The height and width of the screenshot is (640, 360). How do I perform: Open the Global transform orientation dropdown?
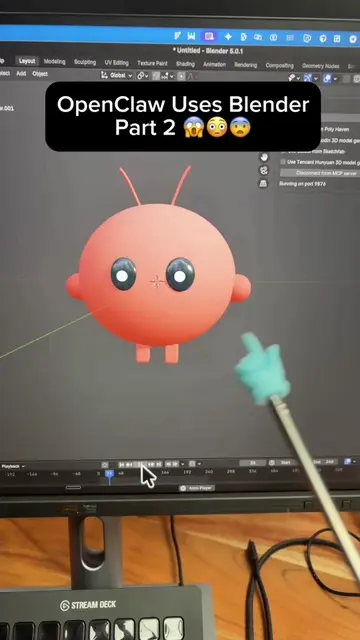point(117,76)
